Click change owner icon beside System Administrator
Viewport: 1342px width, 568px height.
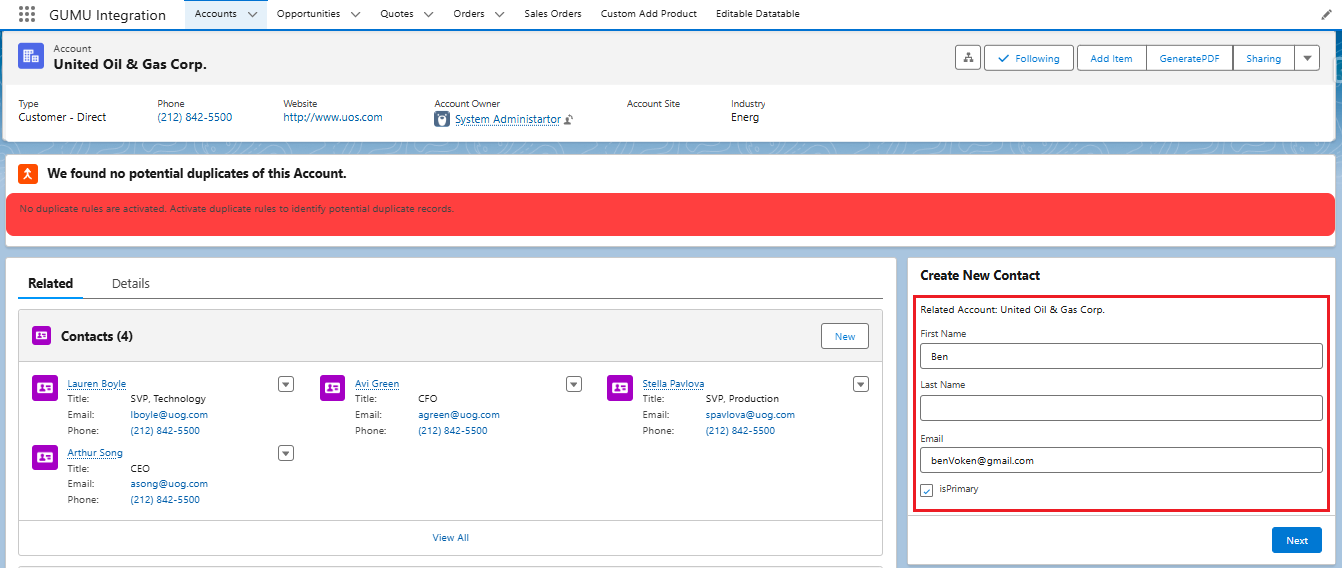tap(568, 120)
